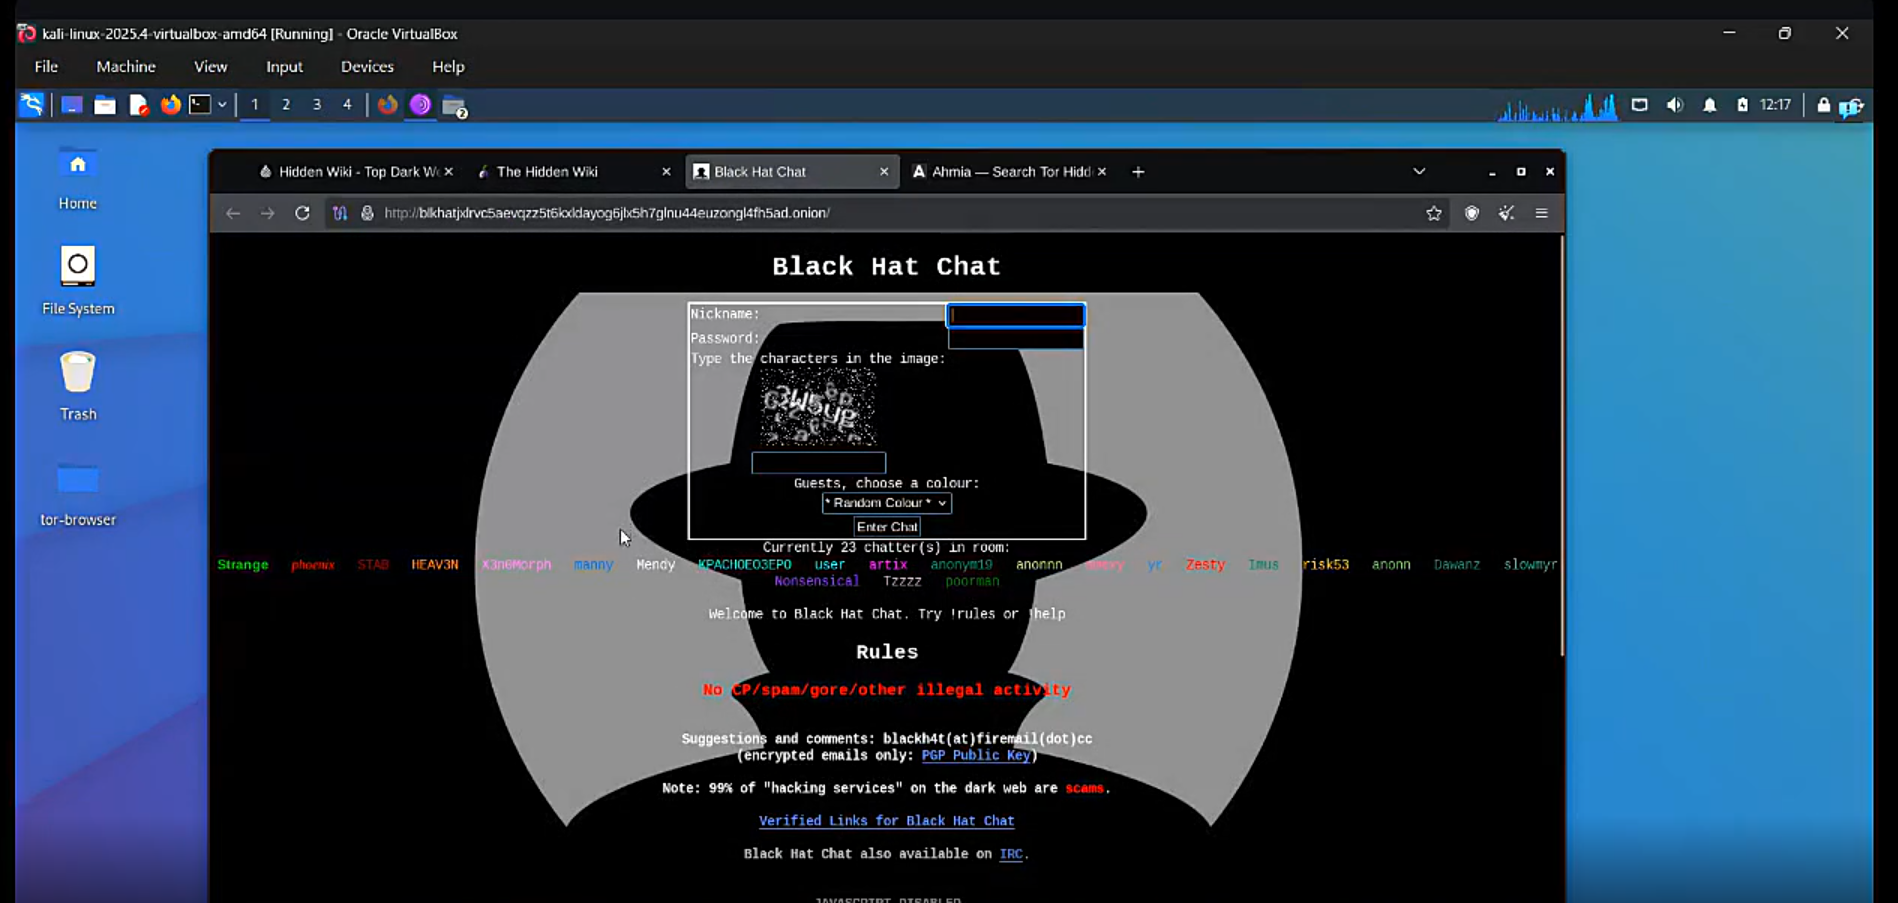This screenshot has width=1898, height=903.
Task: Focus the Nickname input field
Action: point(1015,315)
